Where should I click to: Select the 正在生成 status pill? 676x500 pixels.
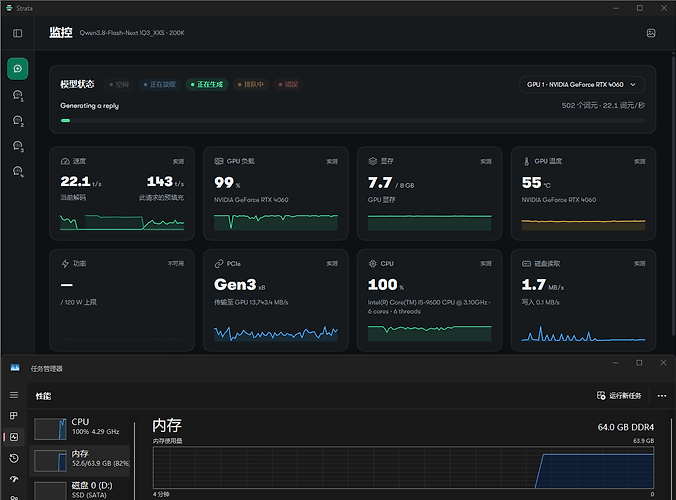[x=207, y=84]
